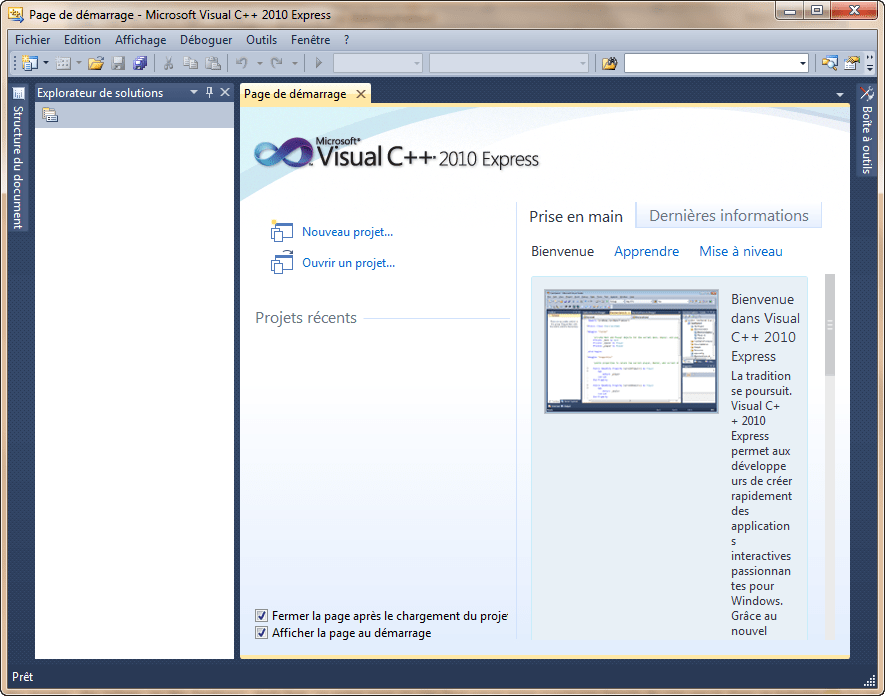Open the solution platform combo box
The height and width of the screenshot is (696, 885).
(509, 63)
